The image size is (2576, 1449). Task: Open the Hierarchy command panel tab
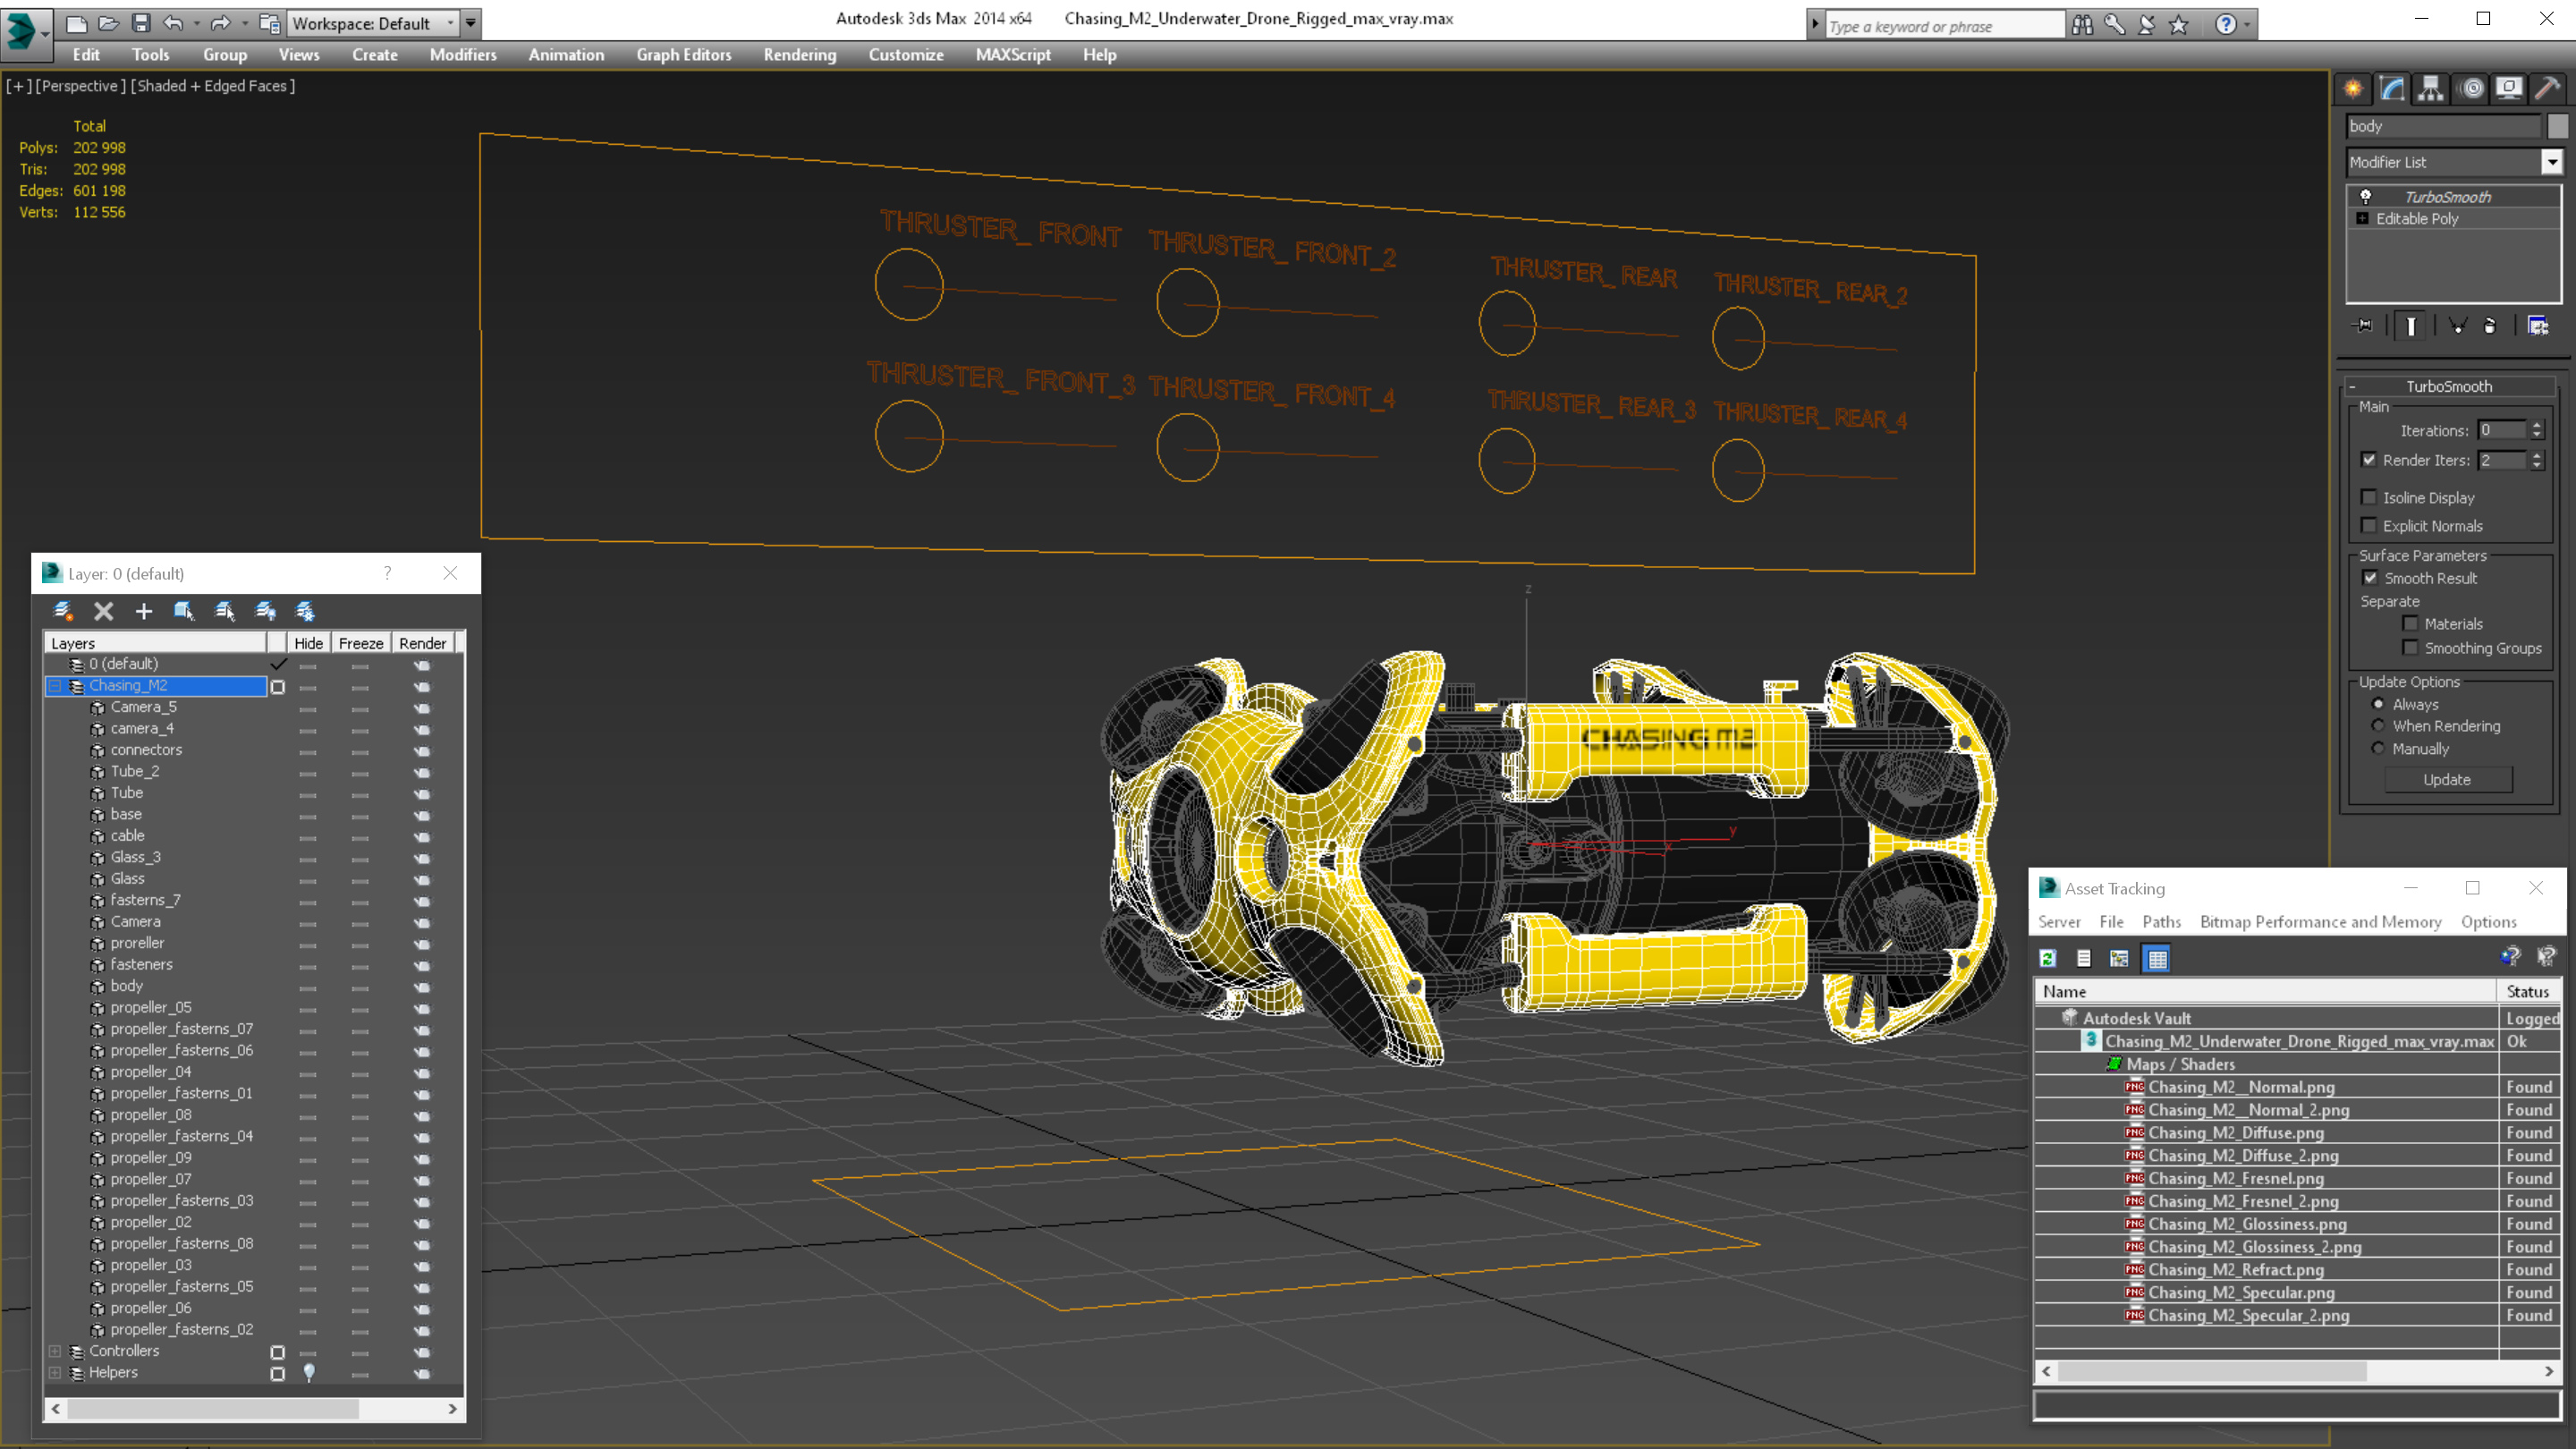click(2431, 88)
